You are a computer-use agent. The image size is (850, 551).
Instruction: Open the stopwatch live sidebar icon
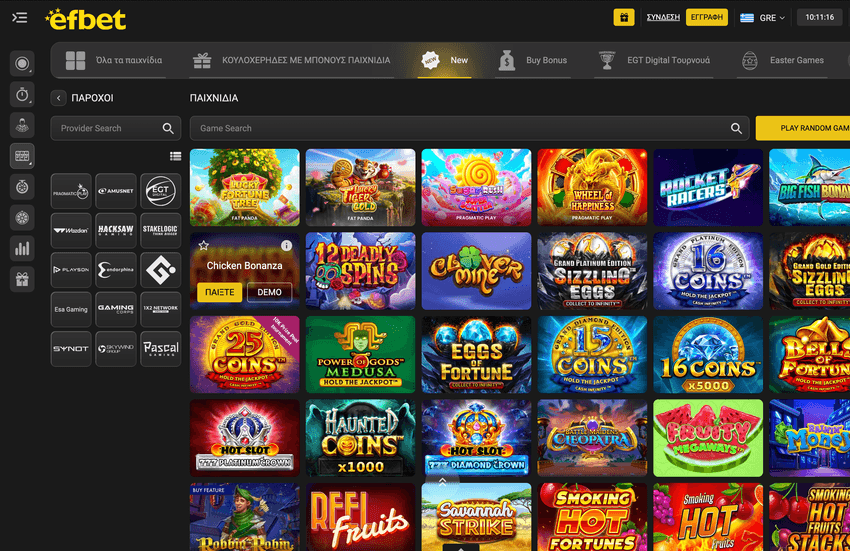coord(22,94)
